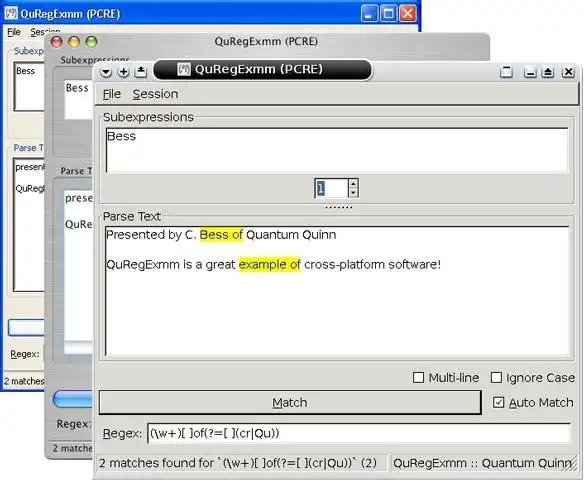The height and width of the screenshot is (480, 584).
Task: Click the plus sticky icon in front title bar
Action: point(123,71)
